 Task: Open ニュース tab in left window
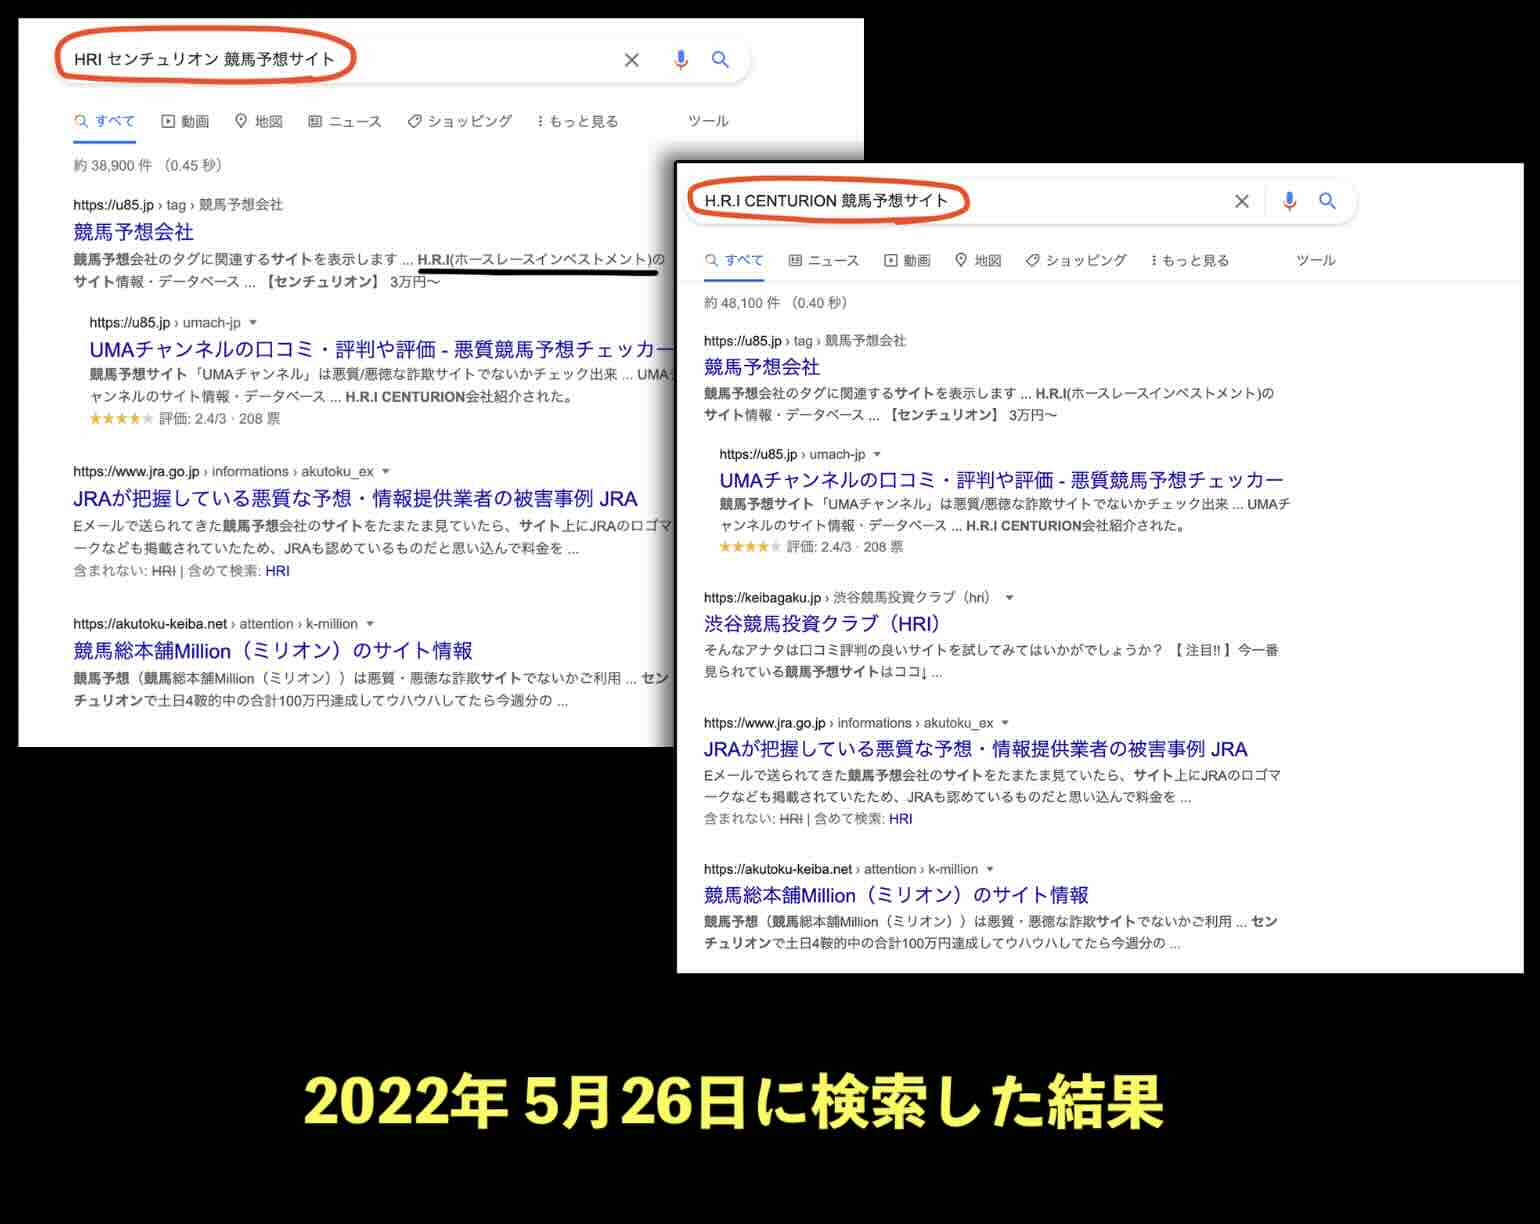coord(344,121)
